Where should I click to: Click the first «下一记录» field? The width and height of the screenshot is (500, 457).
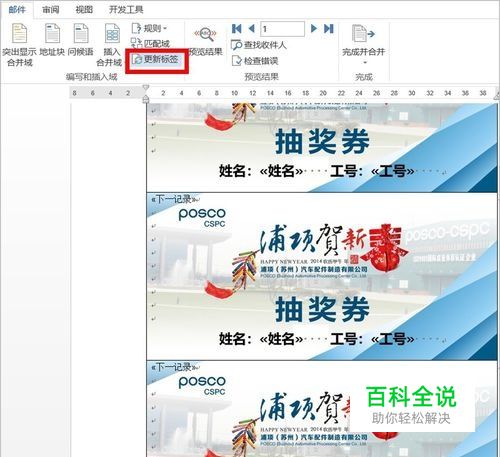tap(173, 200)
